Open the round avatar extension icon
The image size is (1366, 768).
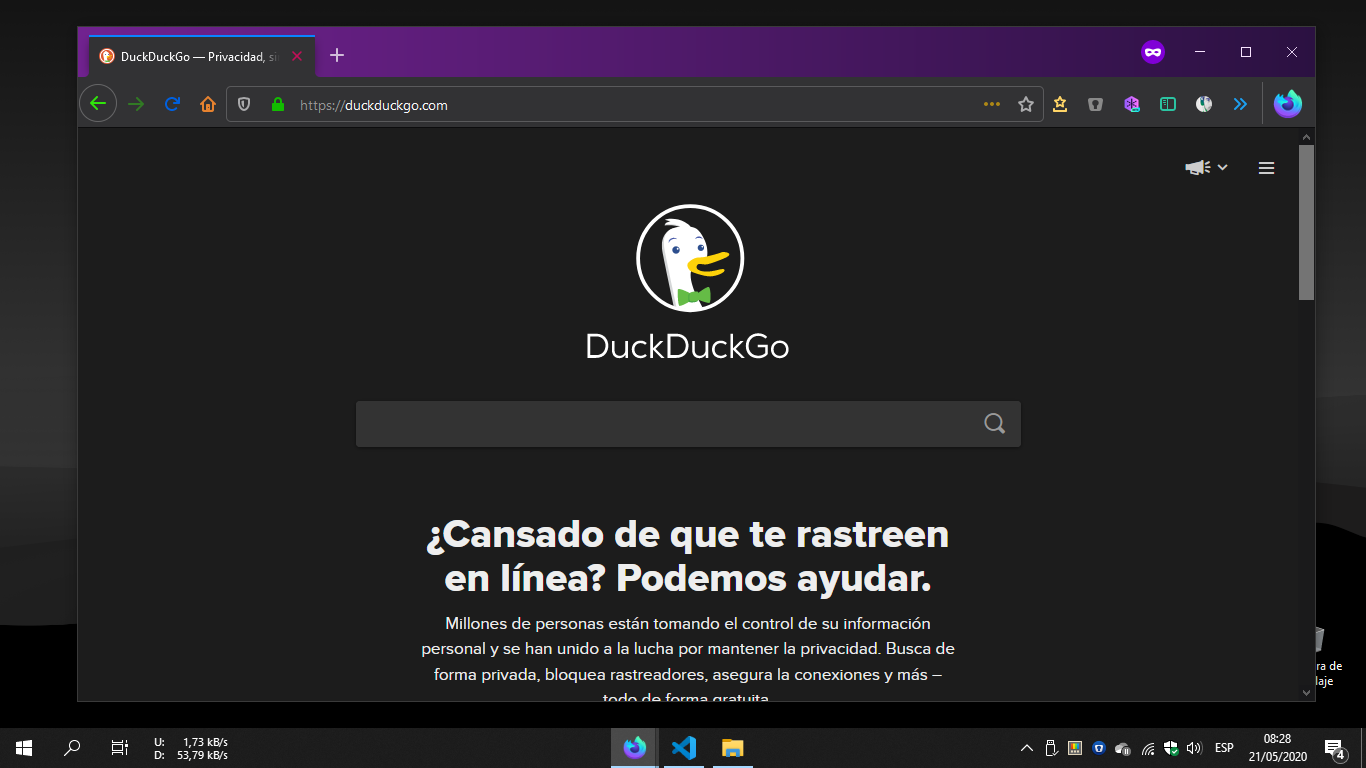point(1204,104)
